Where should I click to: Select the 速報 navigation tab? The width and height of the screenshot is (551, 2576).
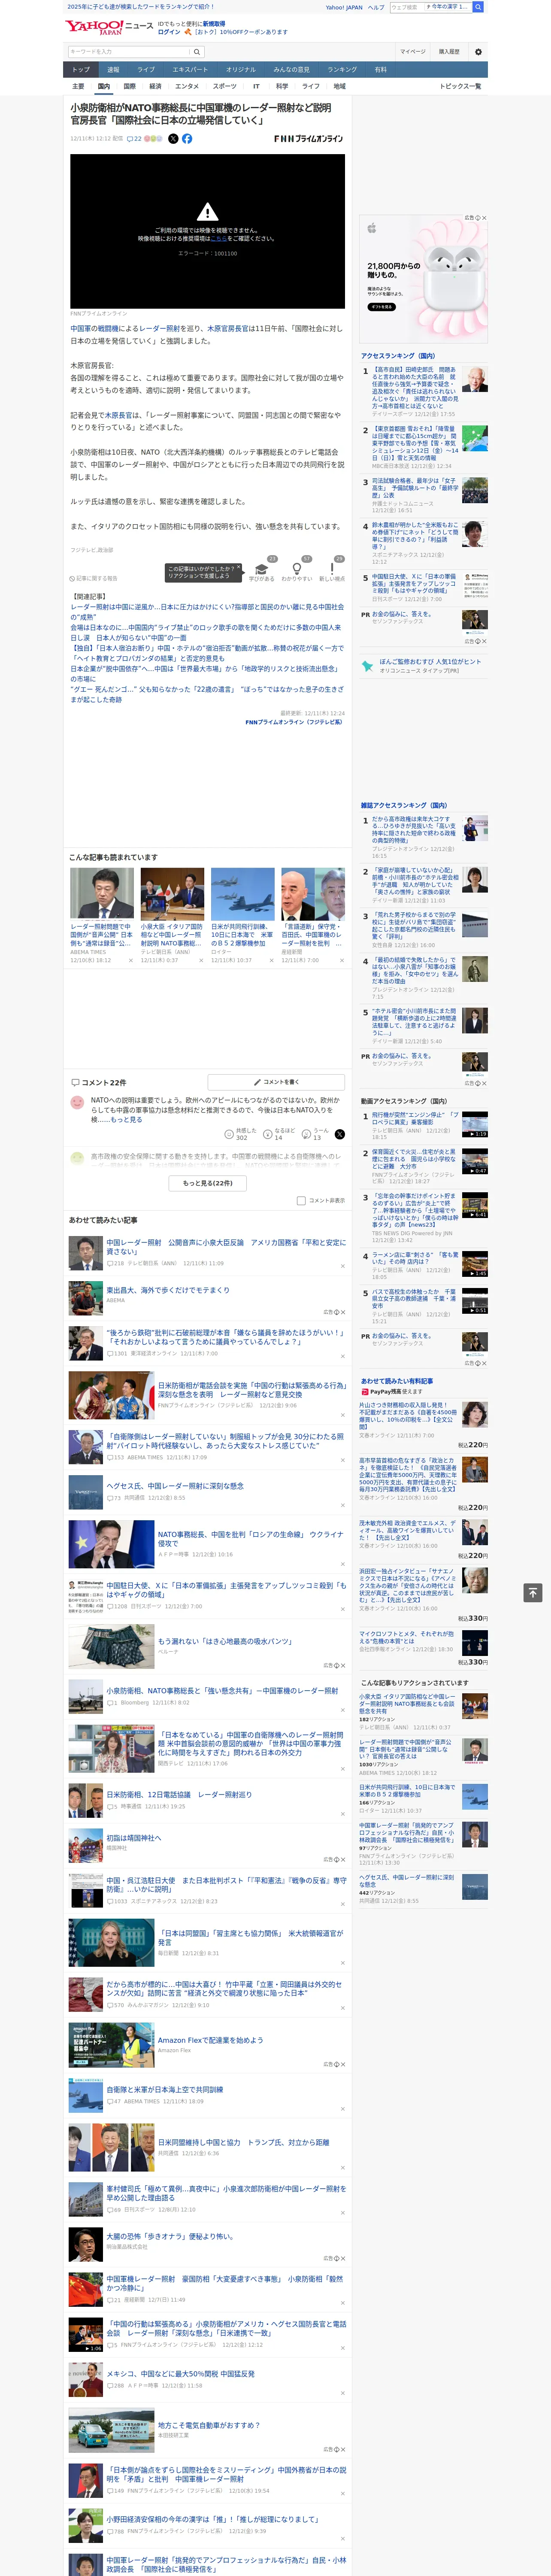pyautogui.click(x=113, y=69)
